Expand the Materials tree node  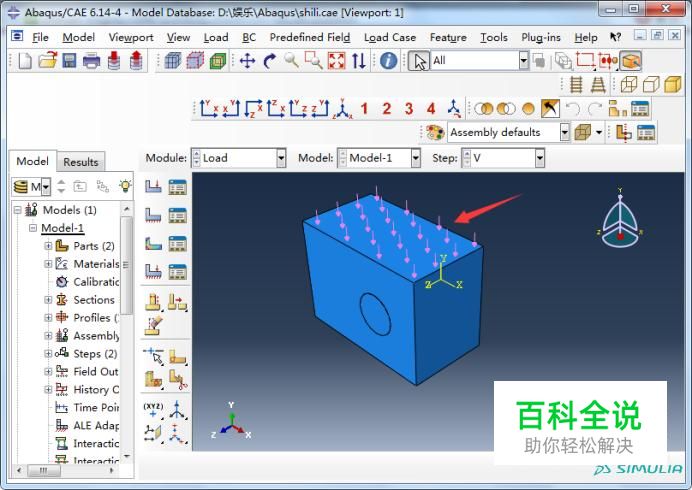click(48, 264)
